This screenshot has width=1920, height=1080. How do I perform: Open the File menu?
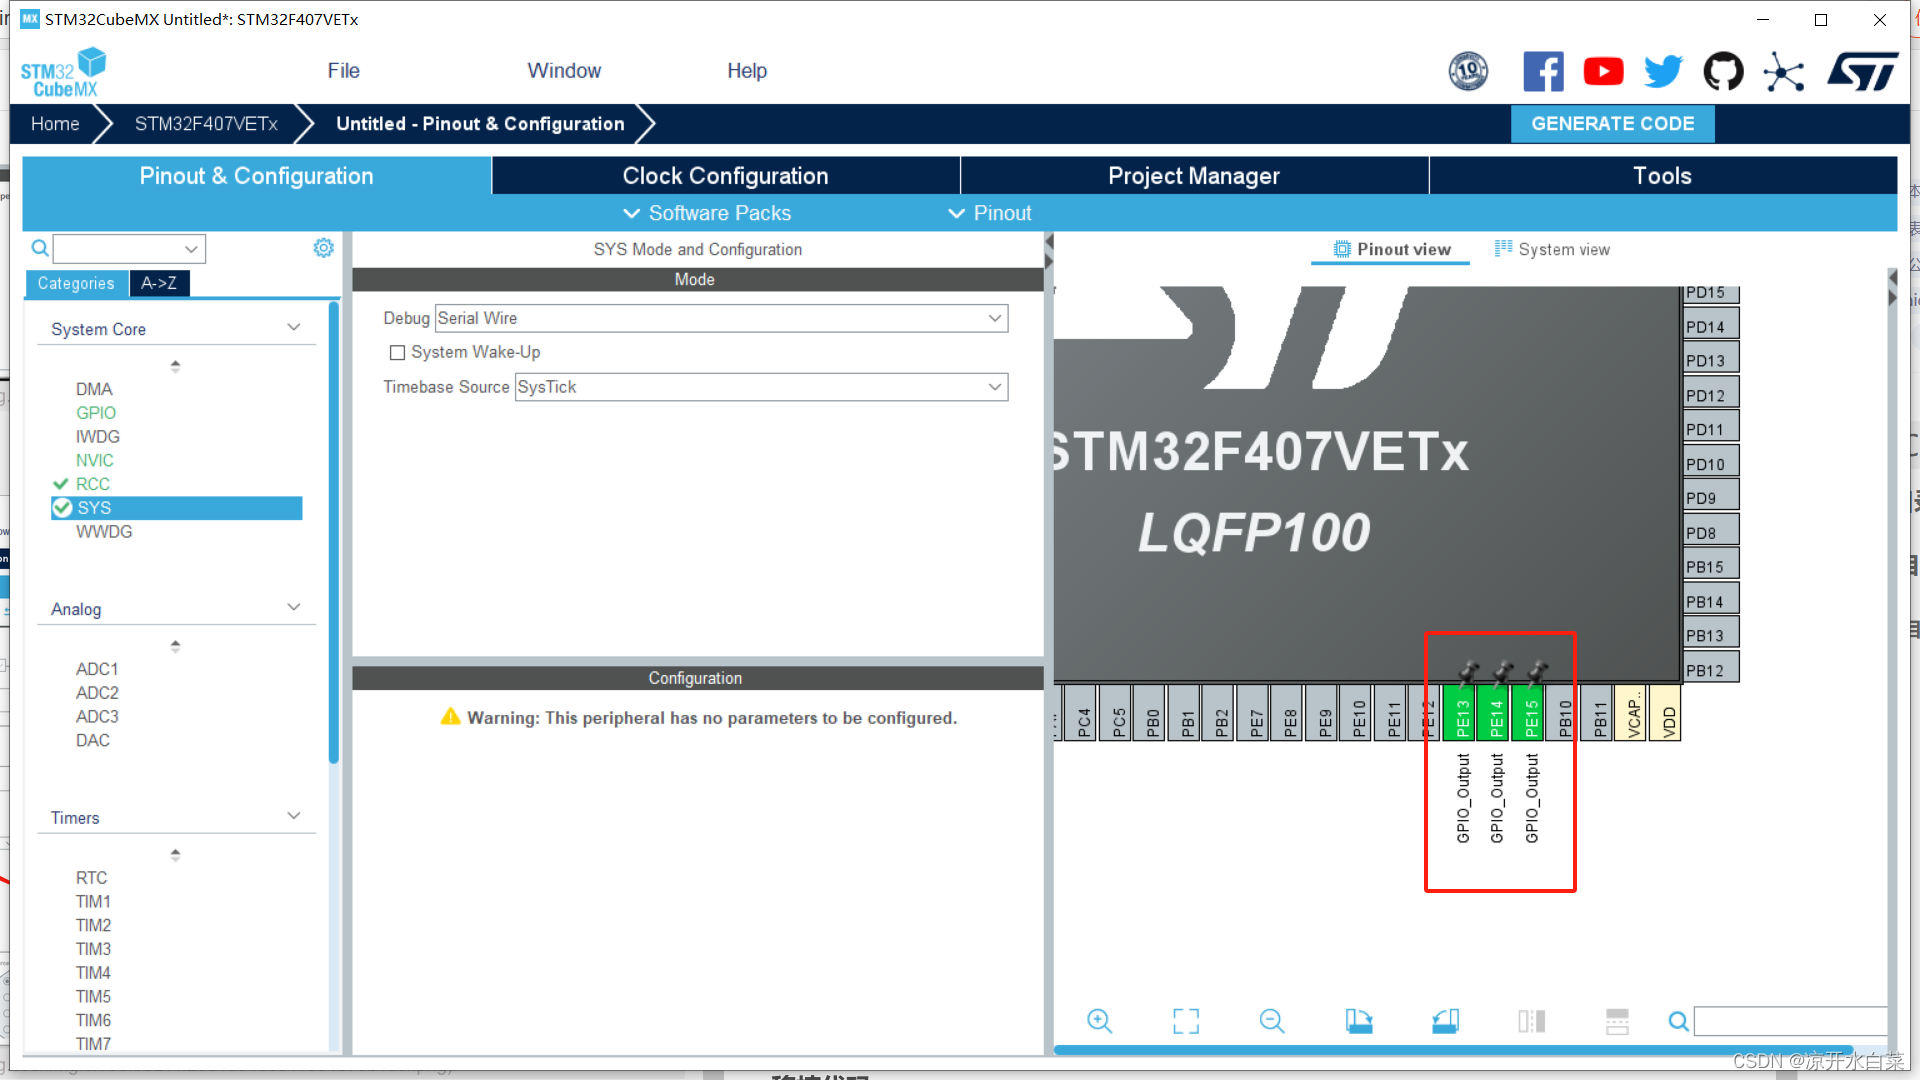click(x=343, y=71)
